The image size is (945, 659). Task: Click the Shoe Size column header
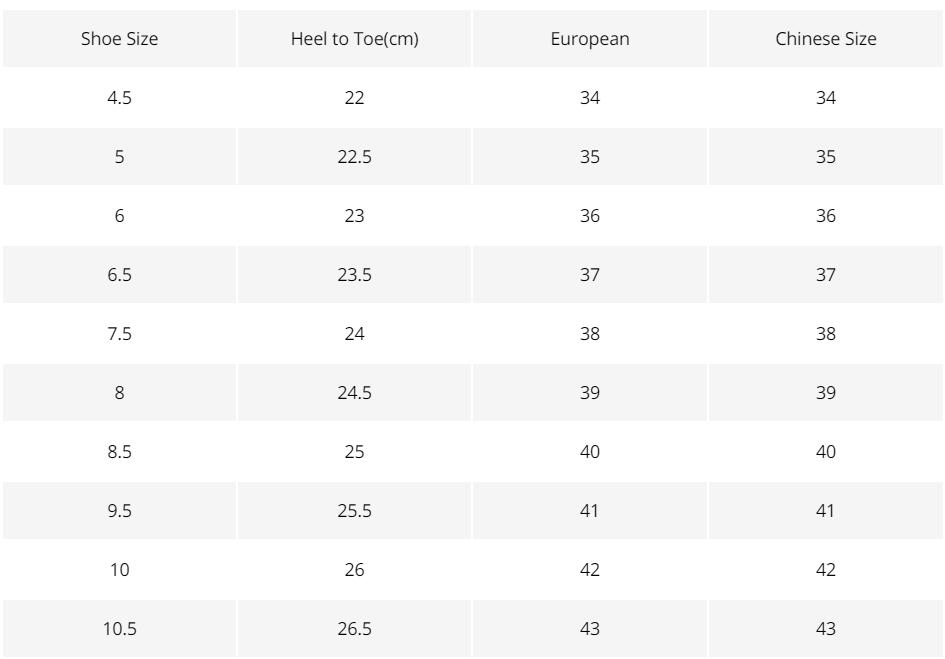(x=119, y=39)
